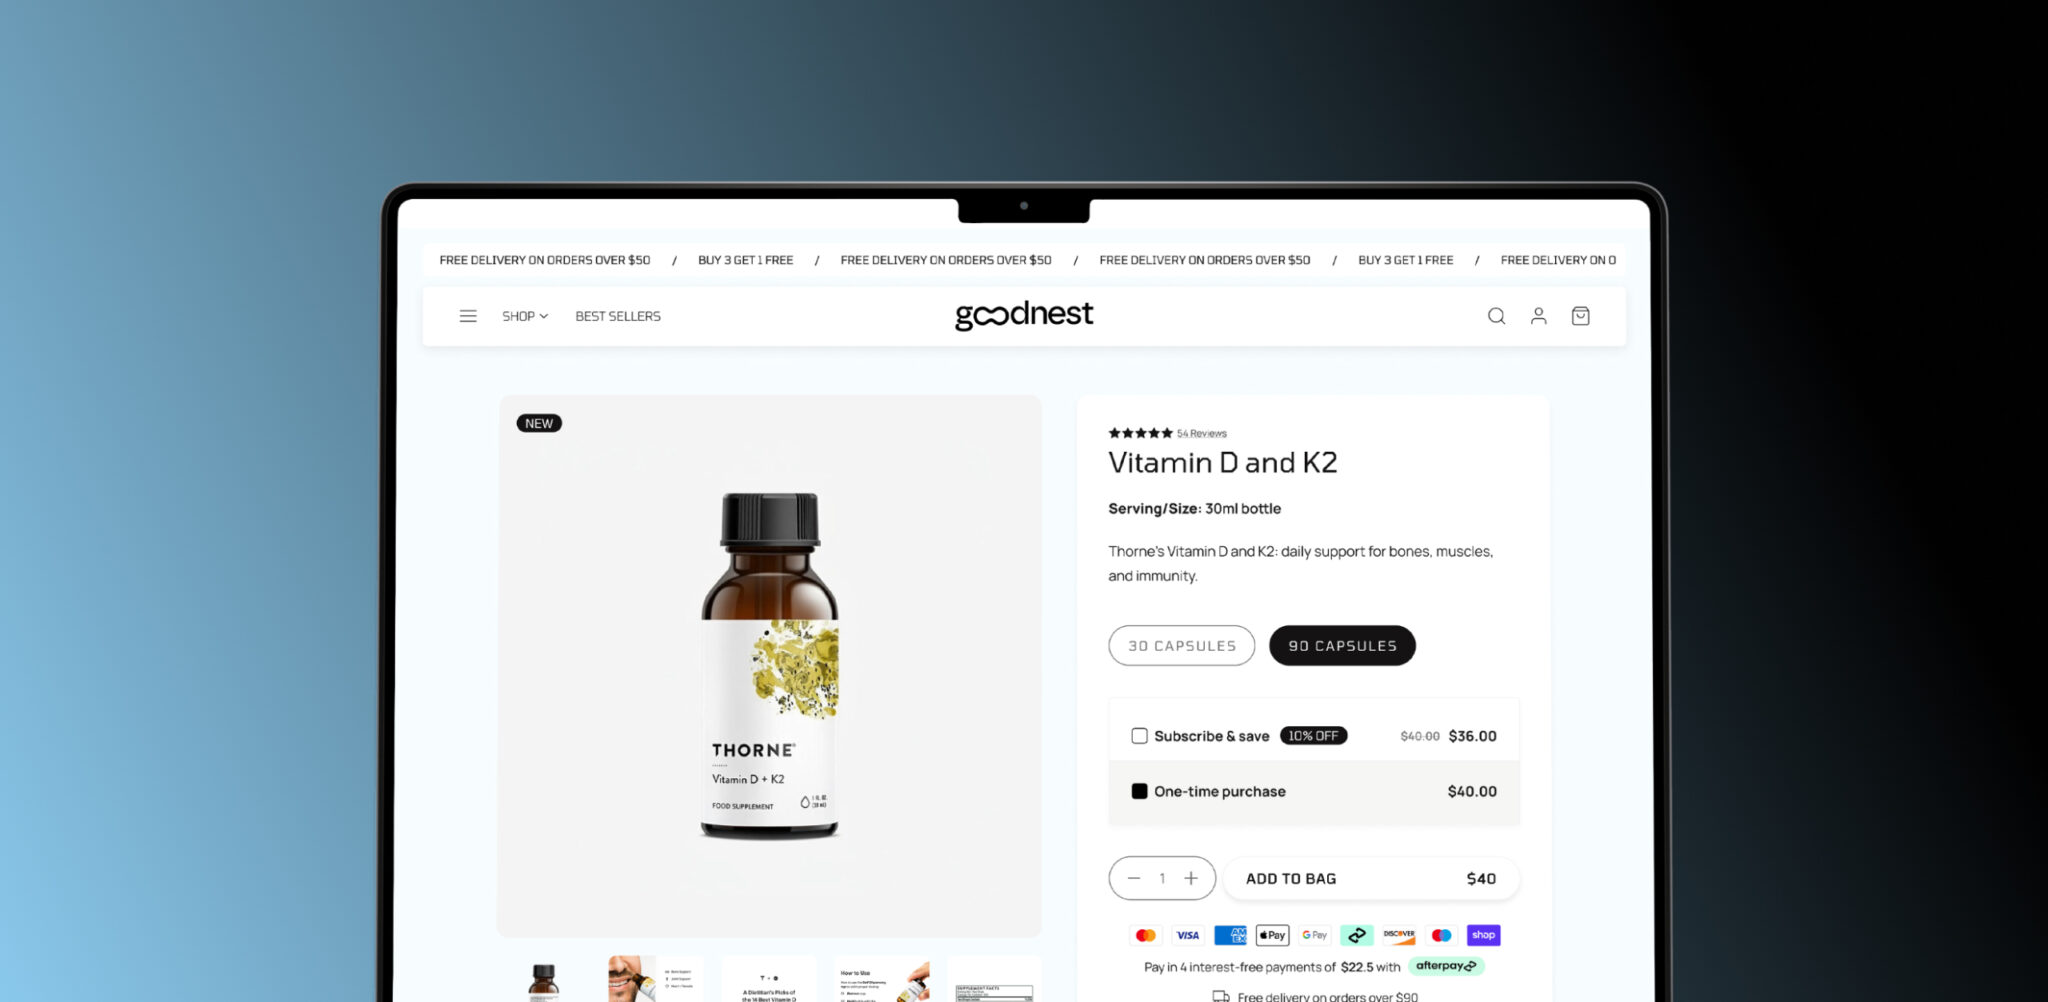Choose the 30 Capsules option
This screenshot has width=2048, height=1002.
coord(1182,646)
